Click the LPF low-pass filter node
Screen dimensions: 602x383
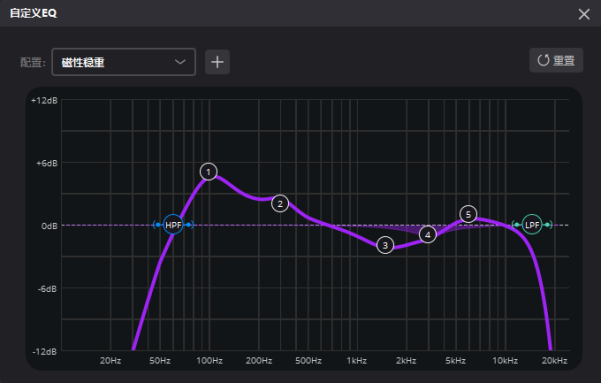532,225
